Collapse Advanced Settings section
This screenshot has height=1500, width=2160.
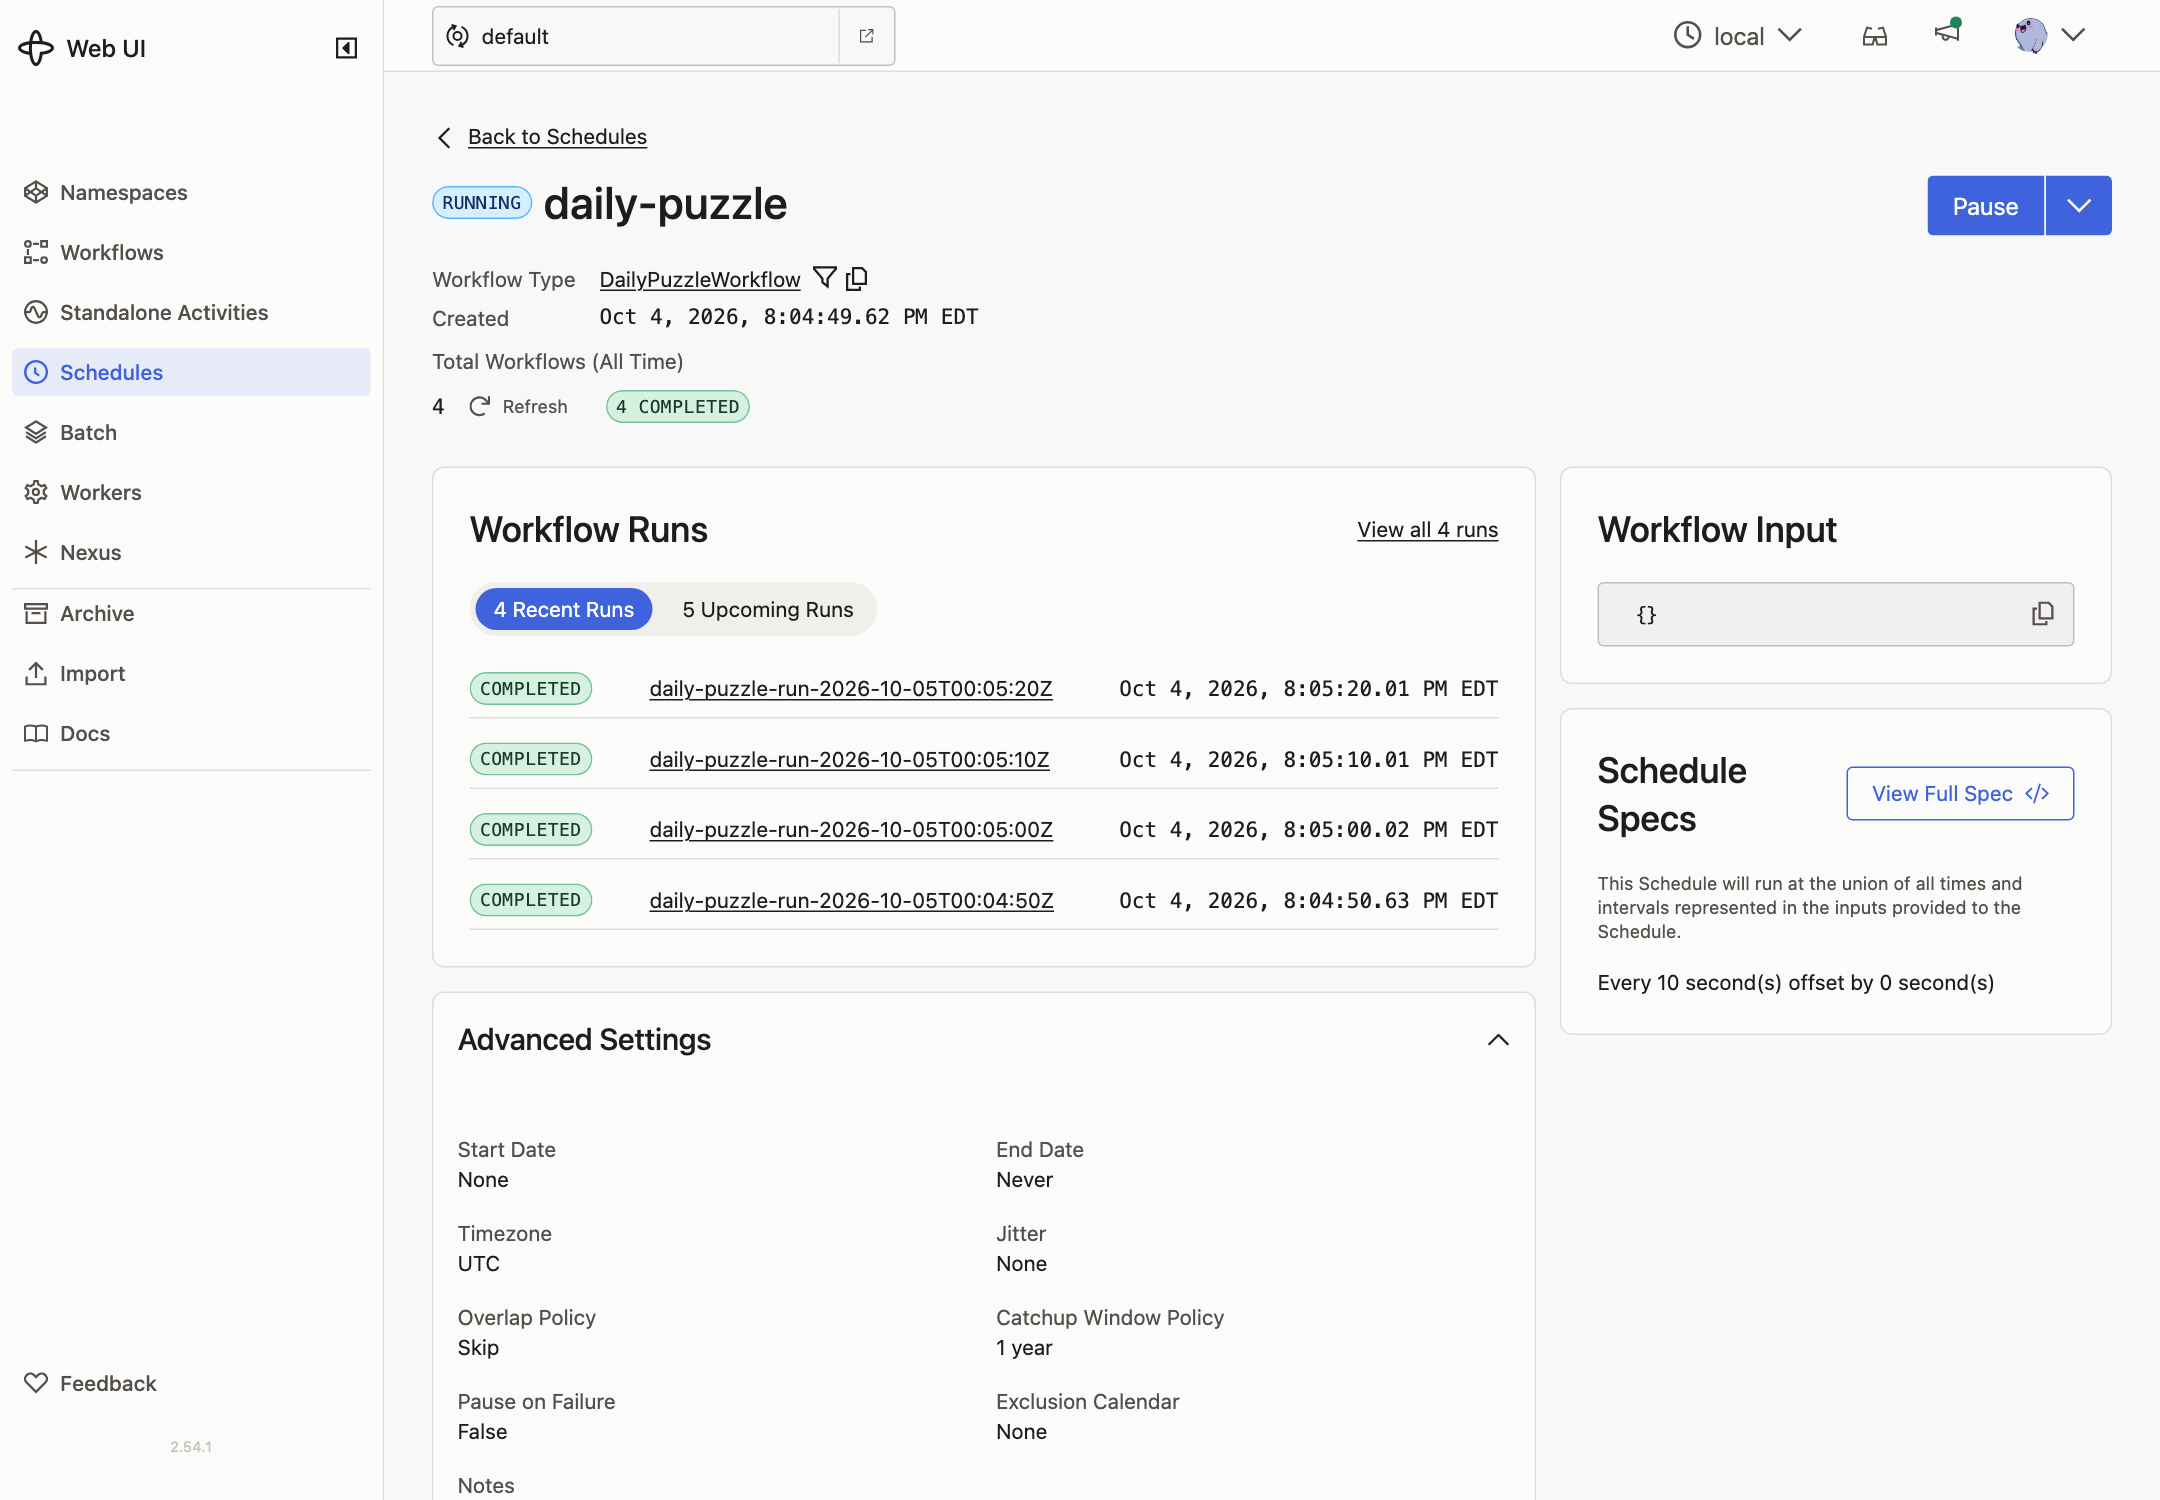pos(1498,1040)
